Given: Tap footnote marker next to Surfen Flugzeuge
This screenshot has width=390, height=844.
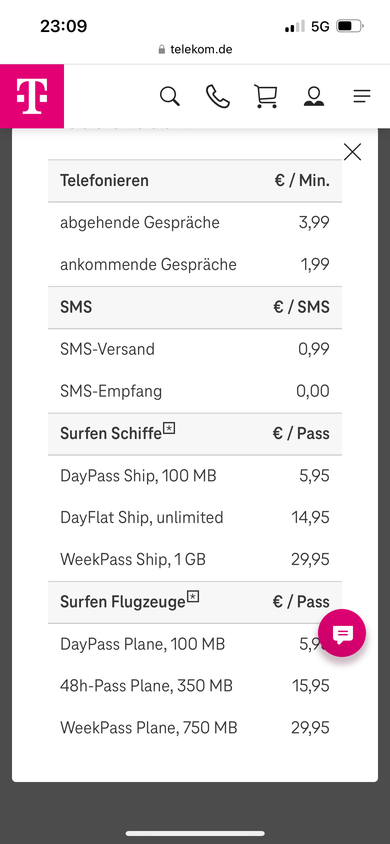Looking at the screenshot, I should (x=193, y=596).
